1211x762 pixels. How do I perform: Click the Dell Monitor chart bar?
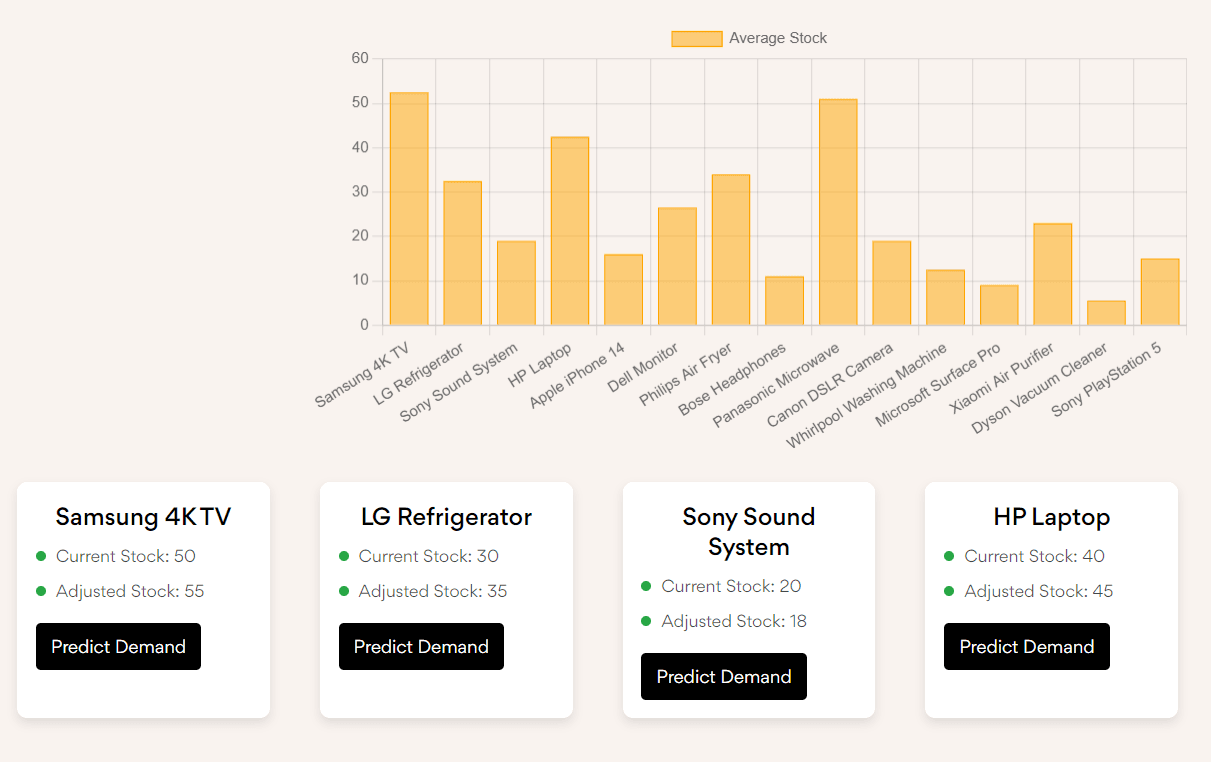(x=677, y=266)
